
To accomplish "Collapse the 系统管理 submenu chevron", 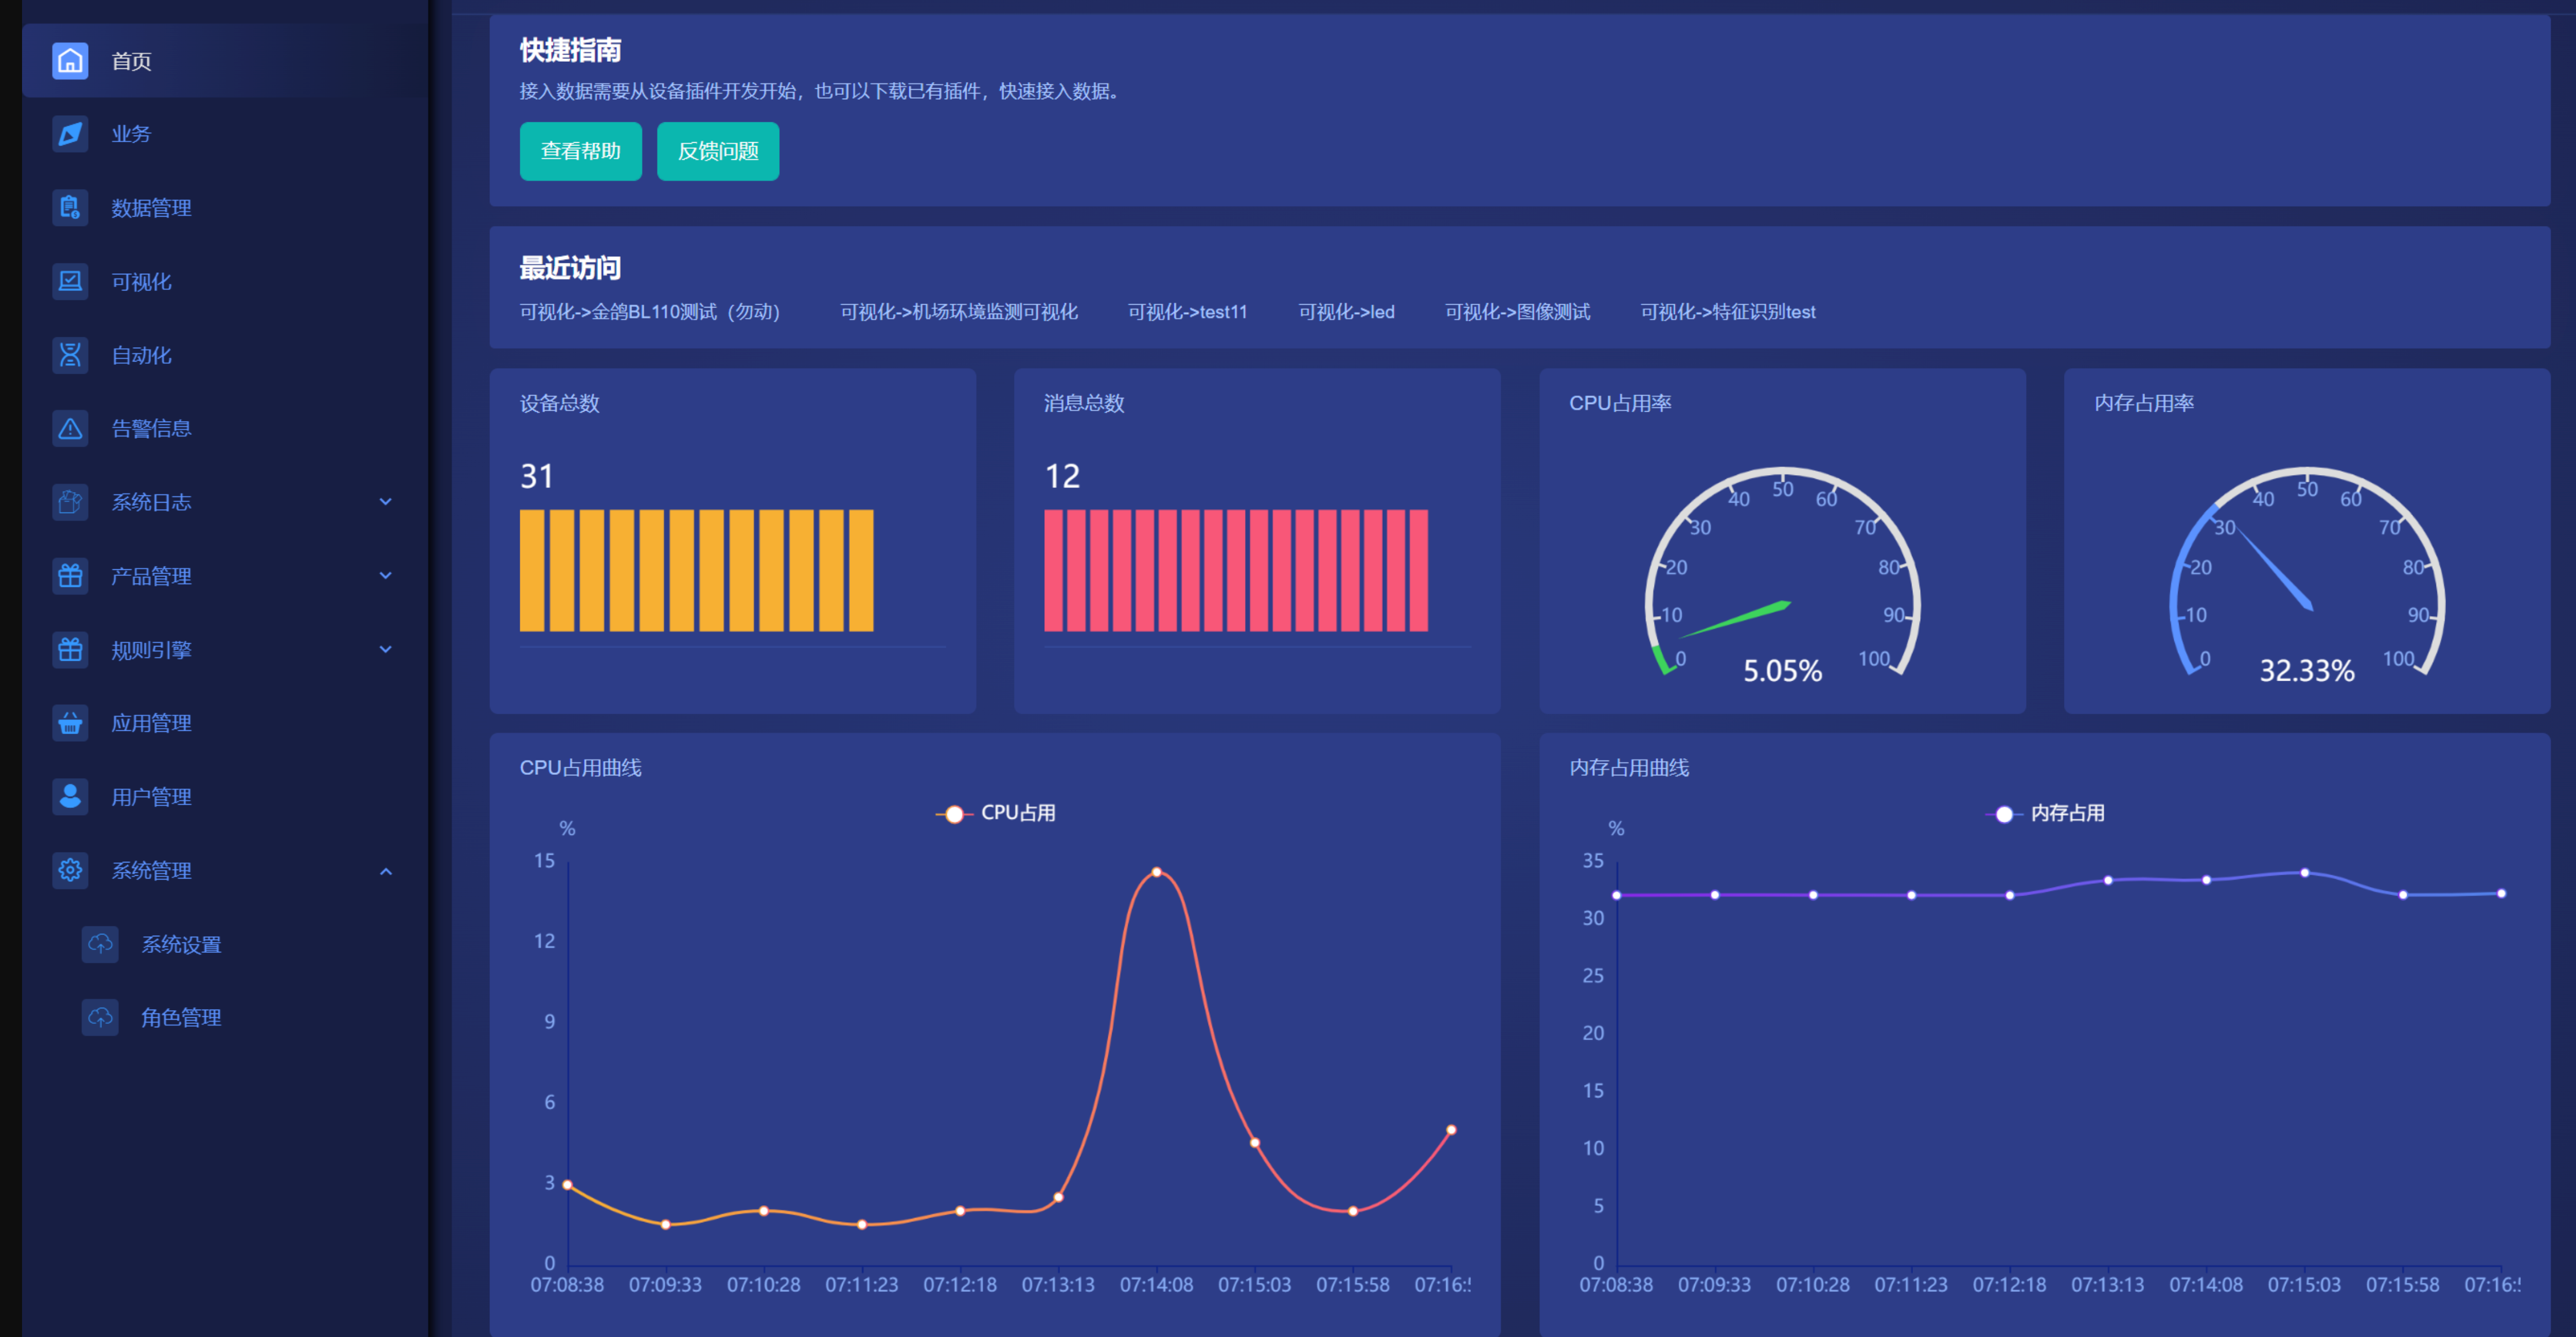I will [386, 871].
